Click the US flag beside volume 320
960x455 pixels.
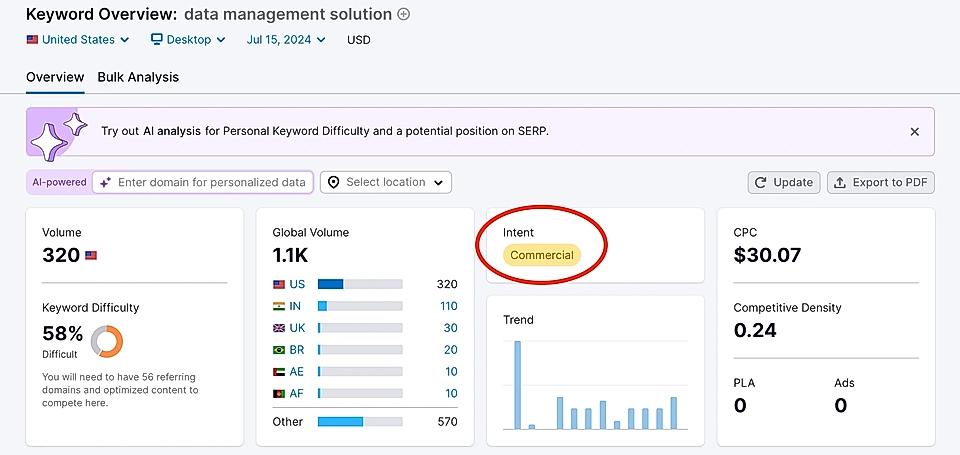91,255
